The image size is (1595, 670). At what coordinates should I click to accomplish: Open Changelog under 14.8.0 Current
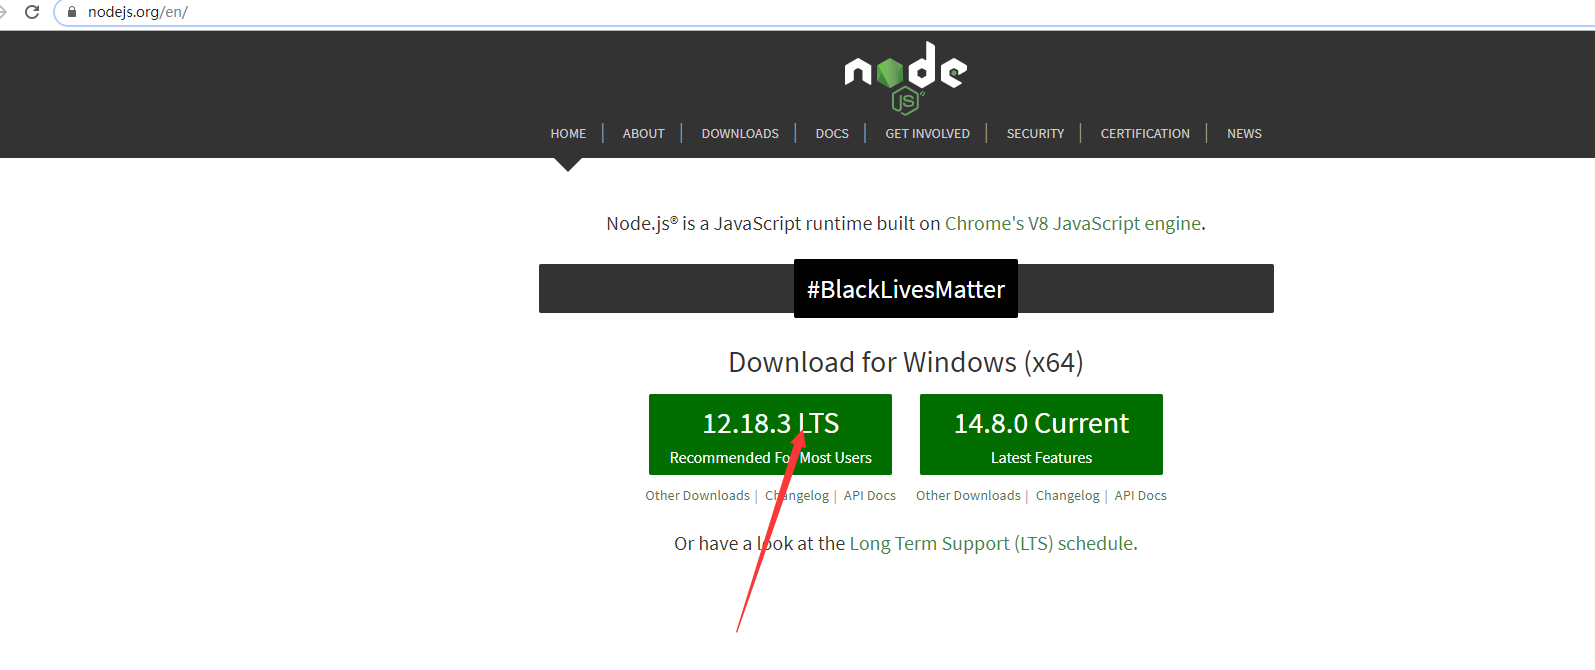click(x=1067, y=496)
